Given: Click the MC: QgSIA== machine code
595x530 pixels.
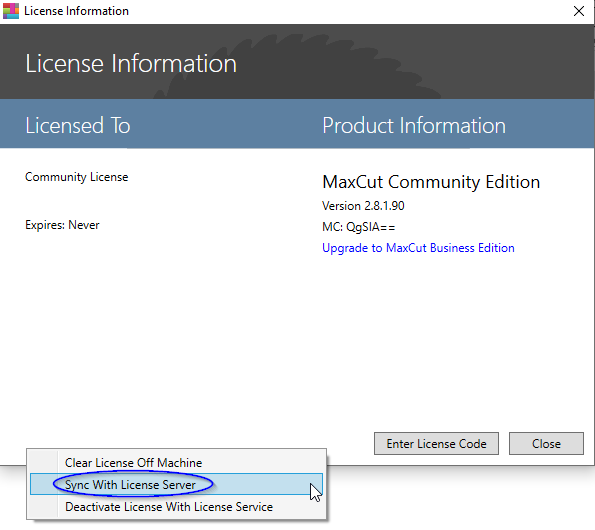Looking at the screenshot, I should 359,227.
